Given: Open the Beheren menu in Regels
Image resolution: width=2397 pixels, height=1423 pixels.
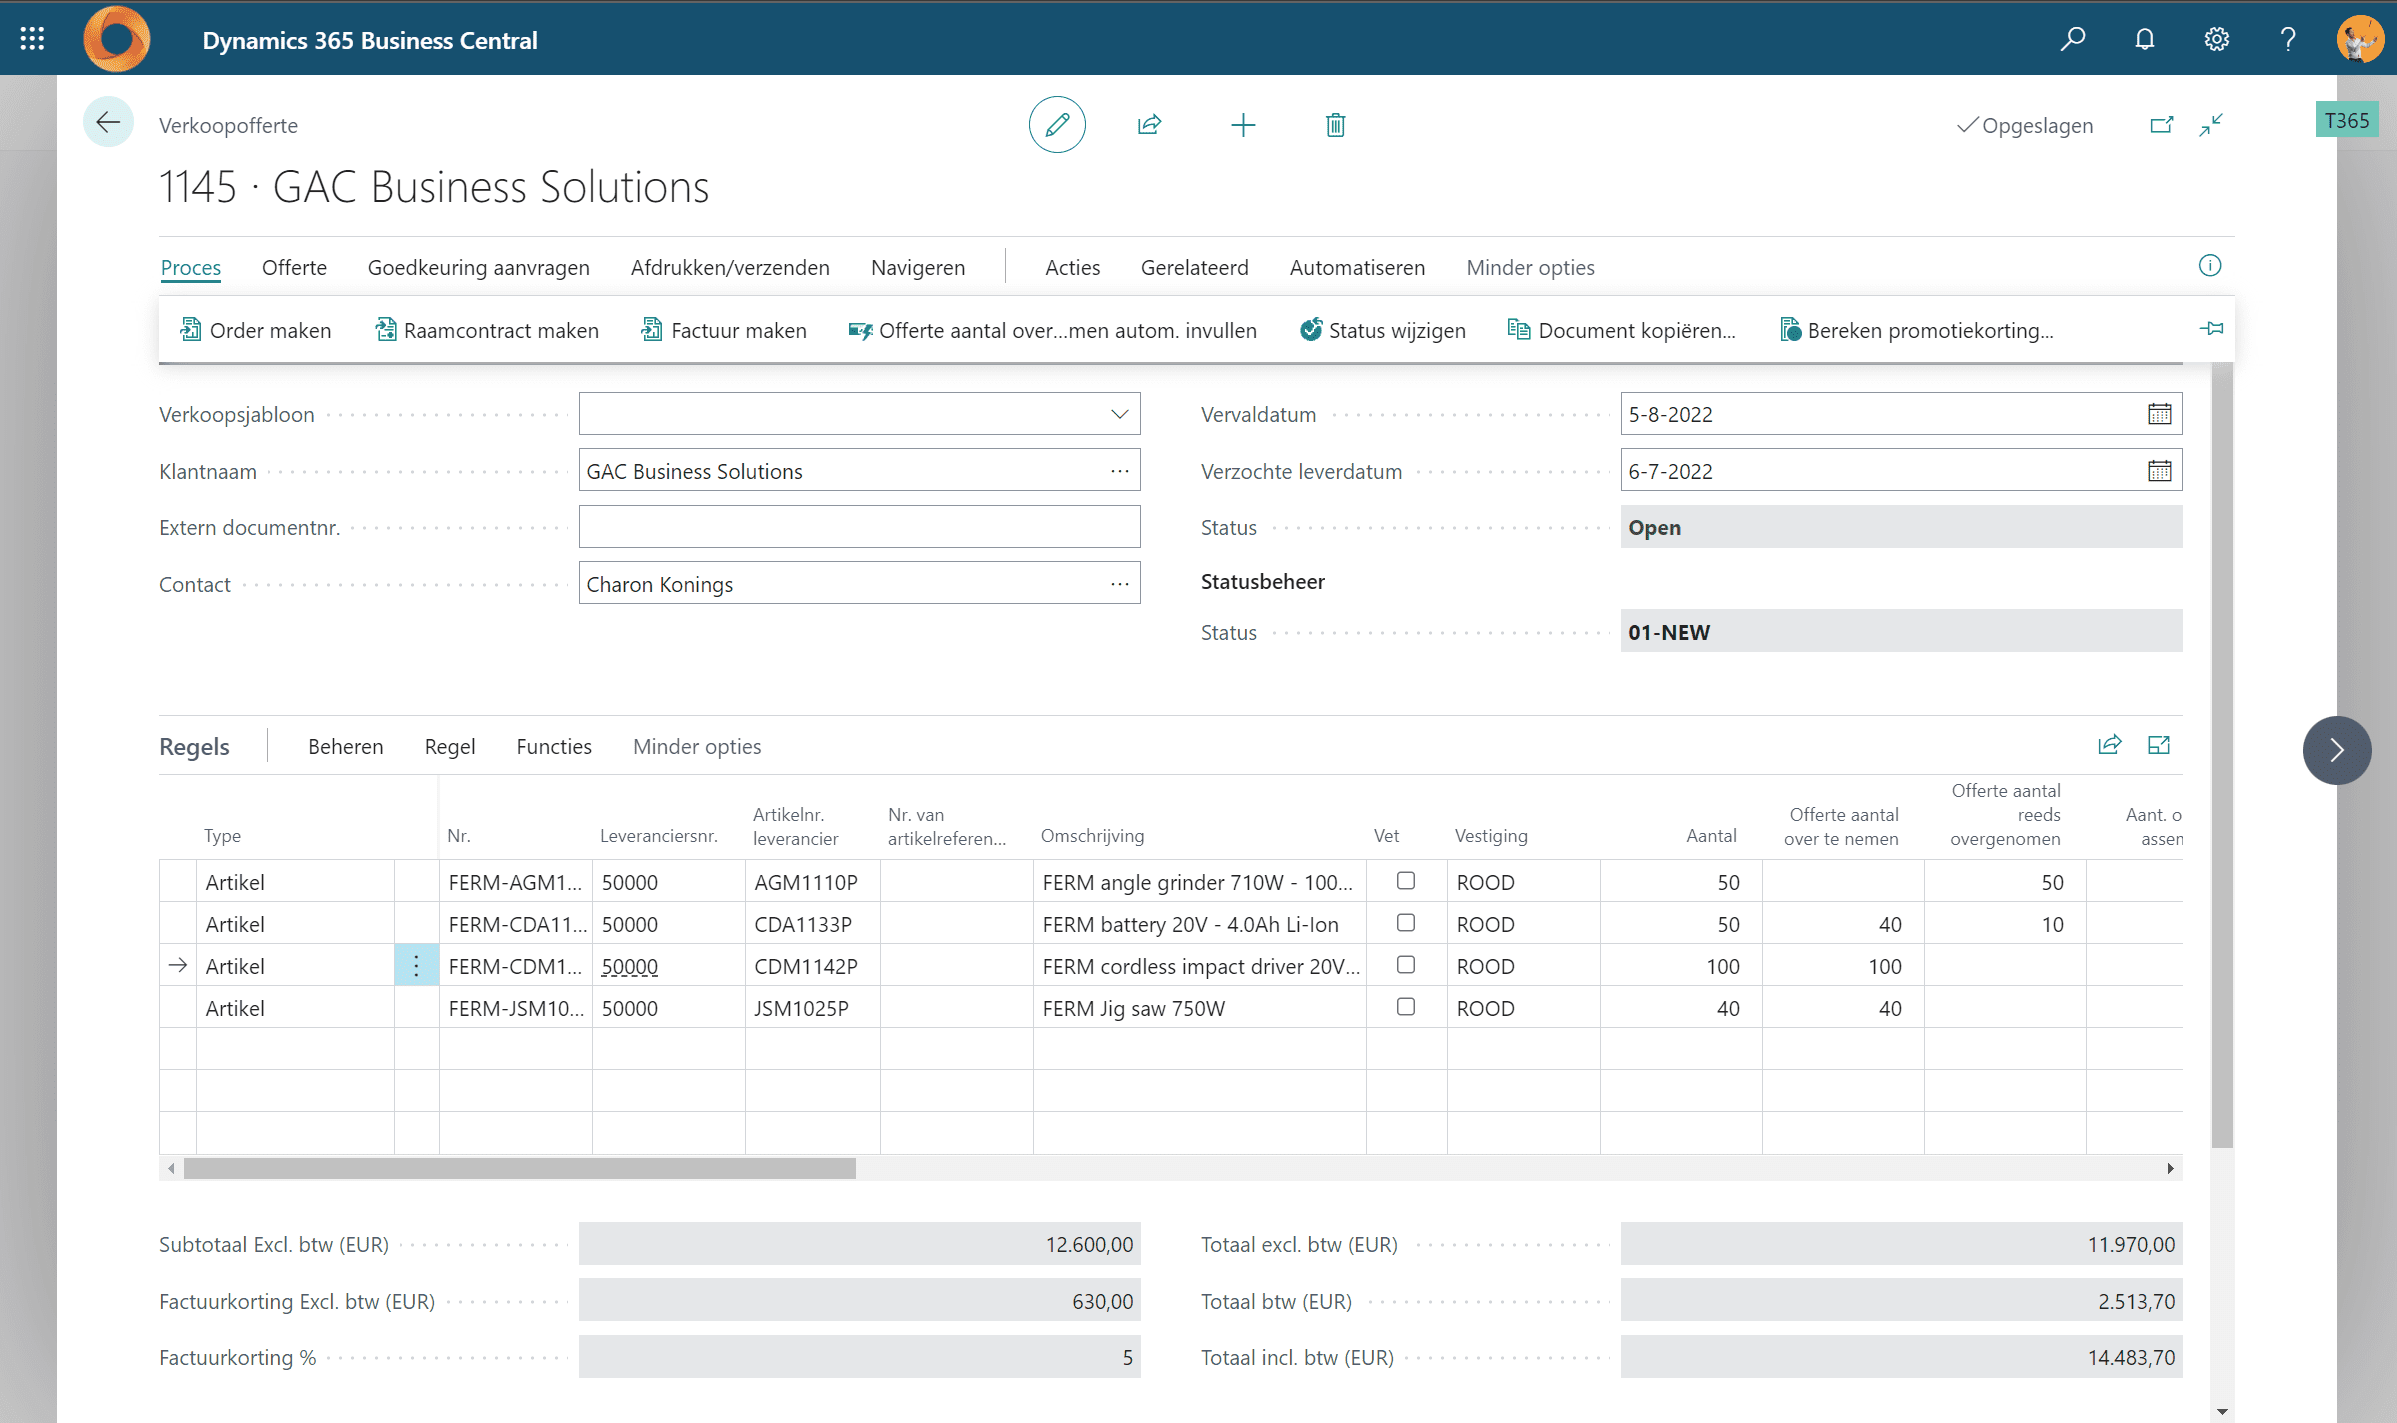Looking at the screenshot, I should (345, 746).
